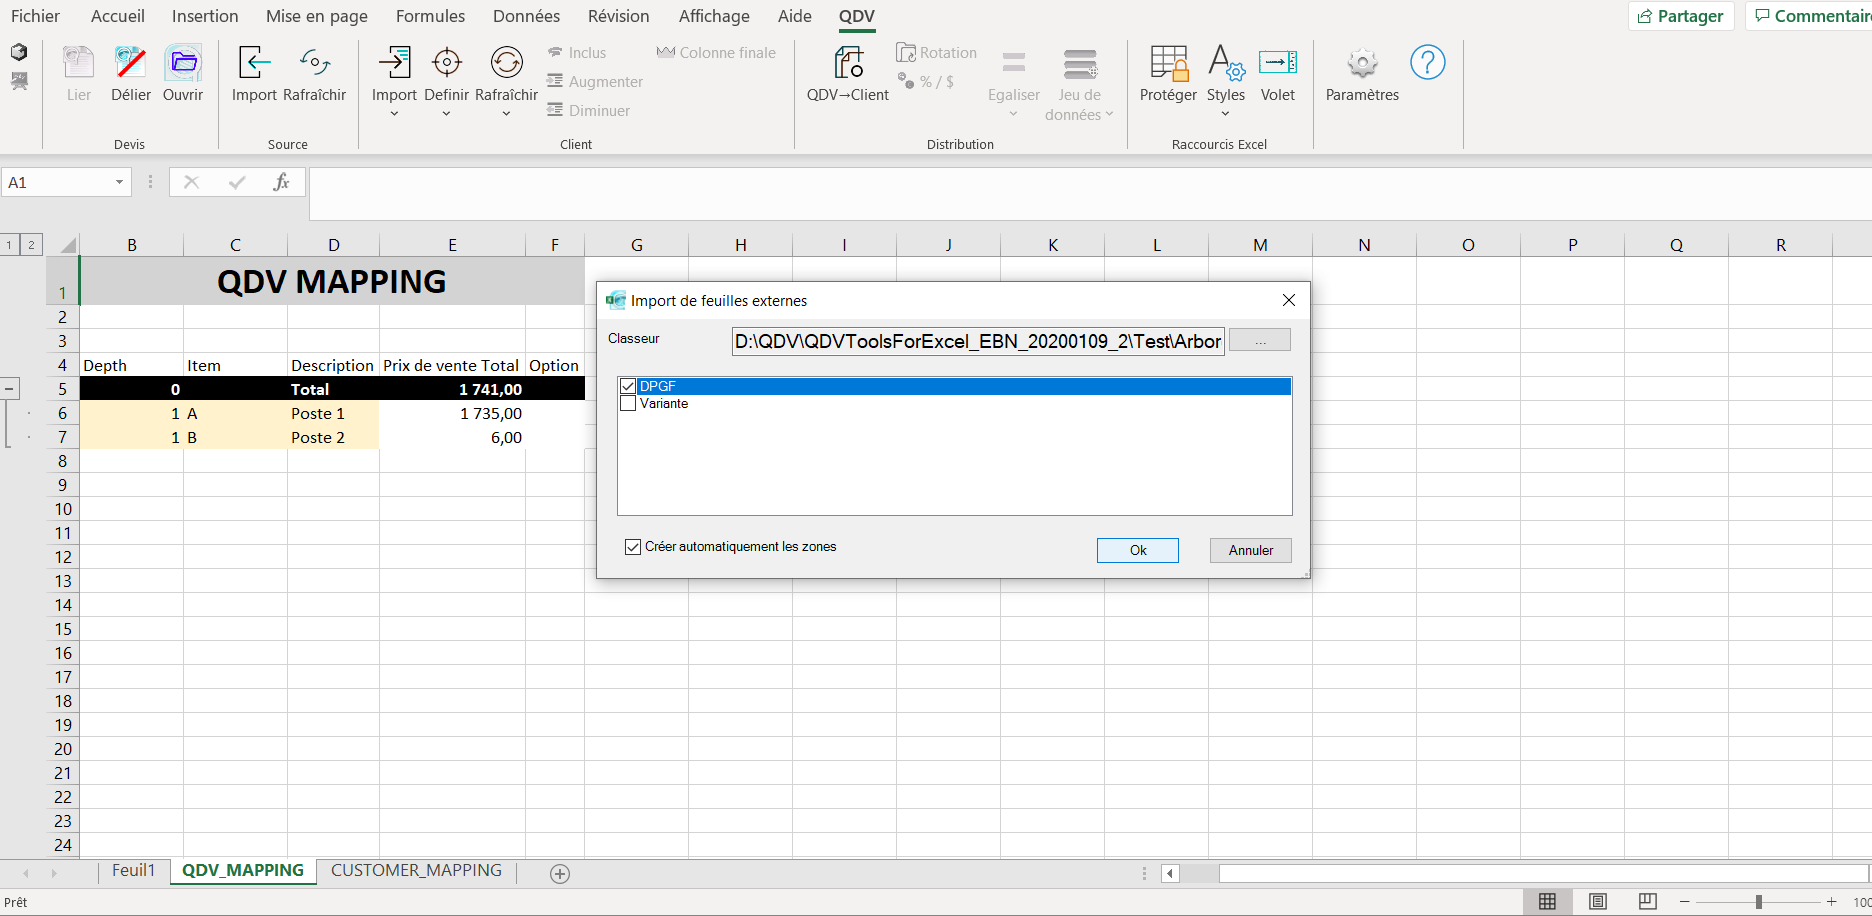Expand the Client Rafraîchir dropdown arrow
Viewport: 1872px width, 916px height.
coord(507,113)
